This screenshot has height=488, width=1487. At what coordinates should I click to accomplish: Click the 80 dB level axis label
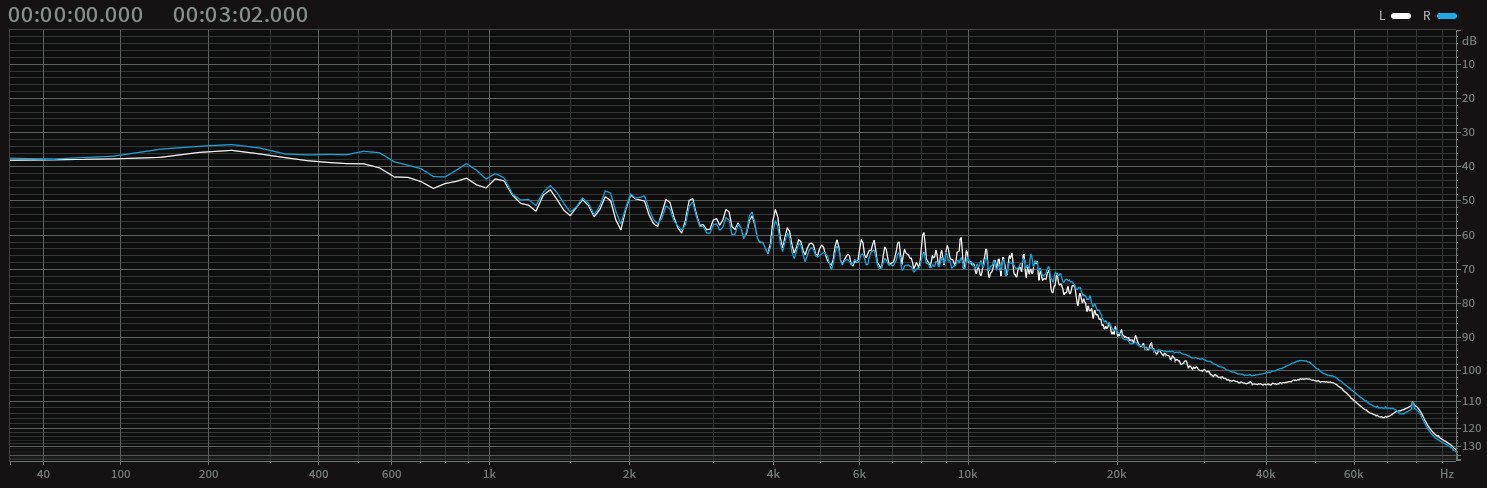pyautogui.click(x=1469, y=304)
